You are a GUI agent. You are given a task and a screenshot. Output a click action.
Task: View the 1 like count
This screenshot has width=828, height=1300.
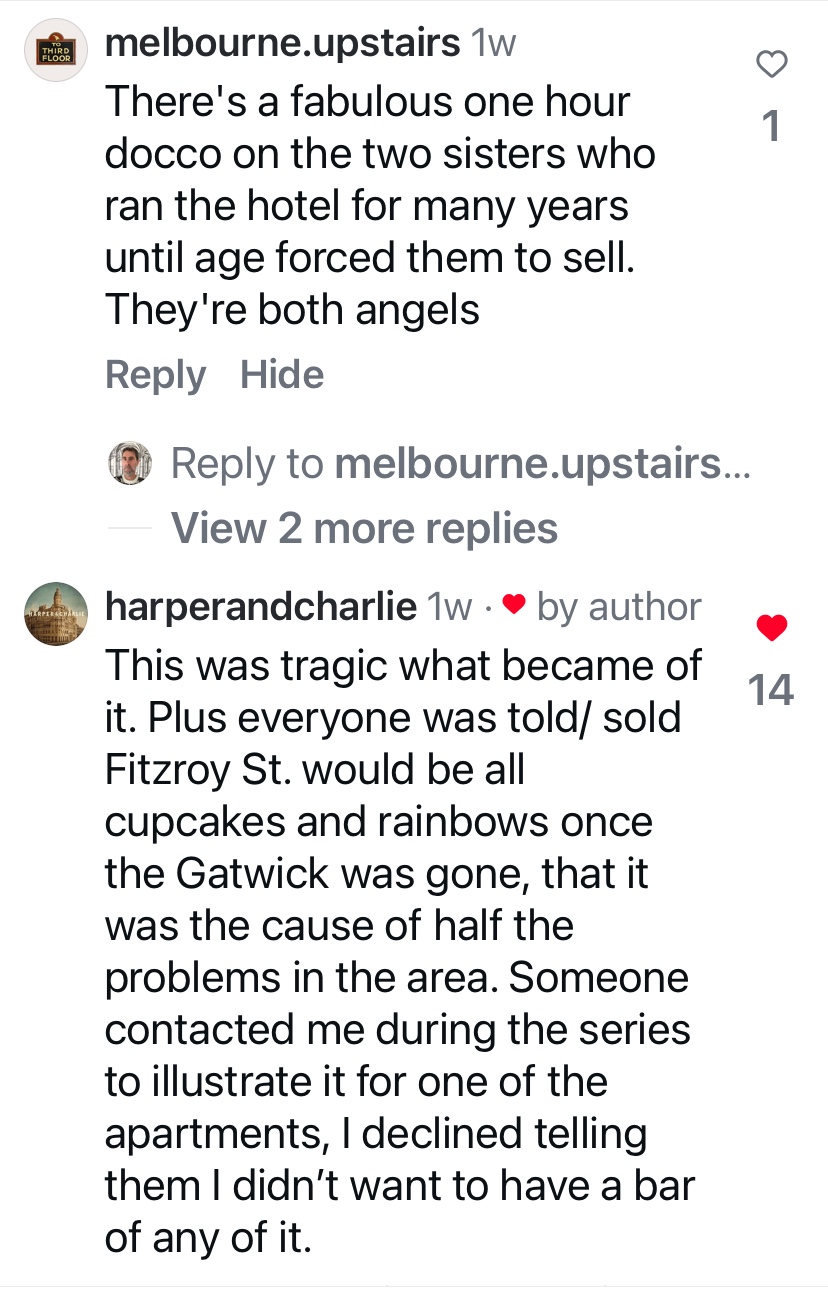click(771, 127)
